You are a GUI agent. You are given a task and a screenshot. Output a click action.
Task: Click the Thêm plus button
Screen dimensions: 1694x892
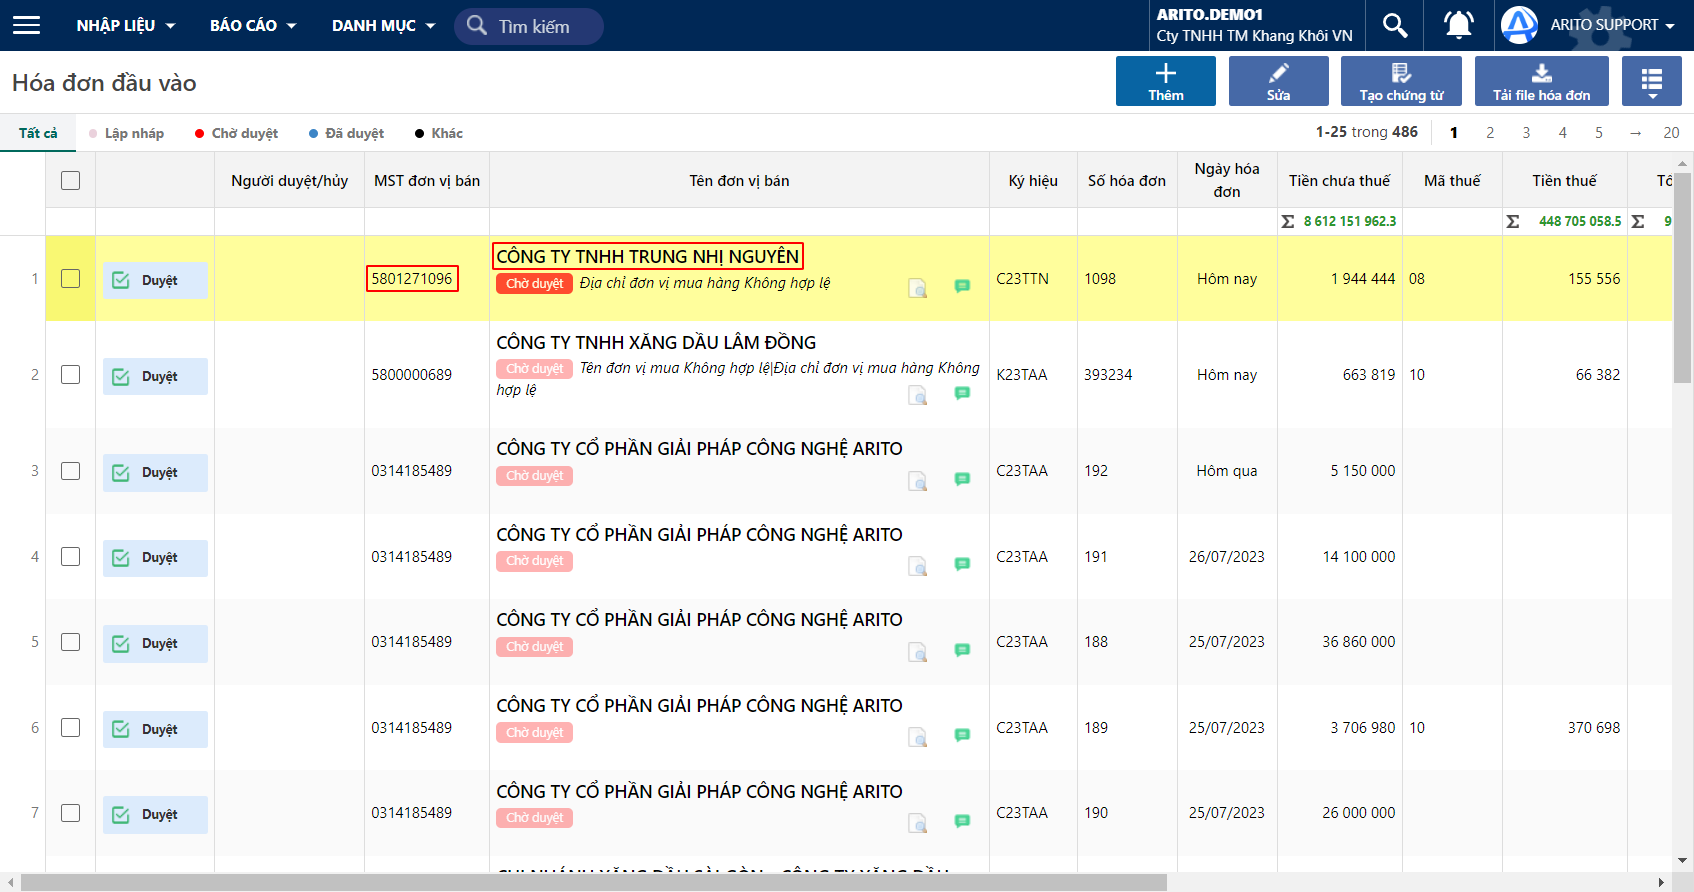coord(1166,81)
